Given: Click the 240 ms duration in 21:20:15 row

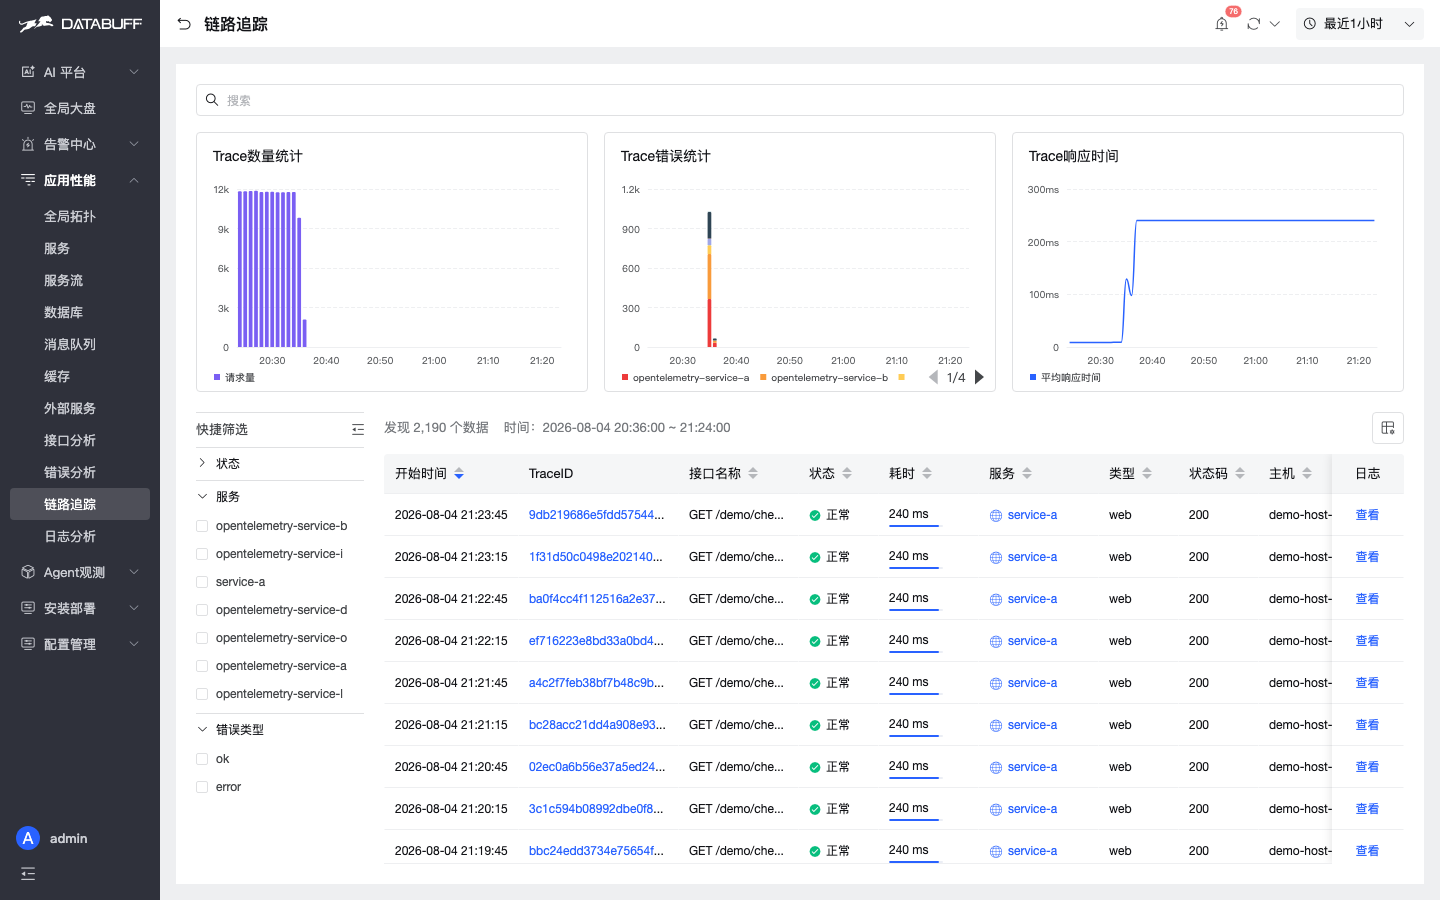Looking at the screenshot, I should 909,808.
